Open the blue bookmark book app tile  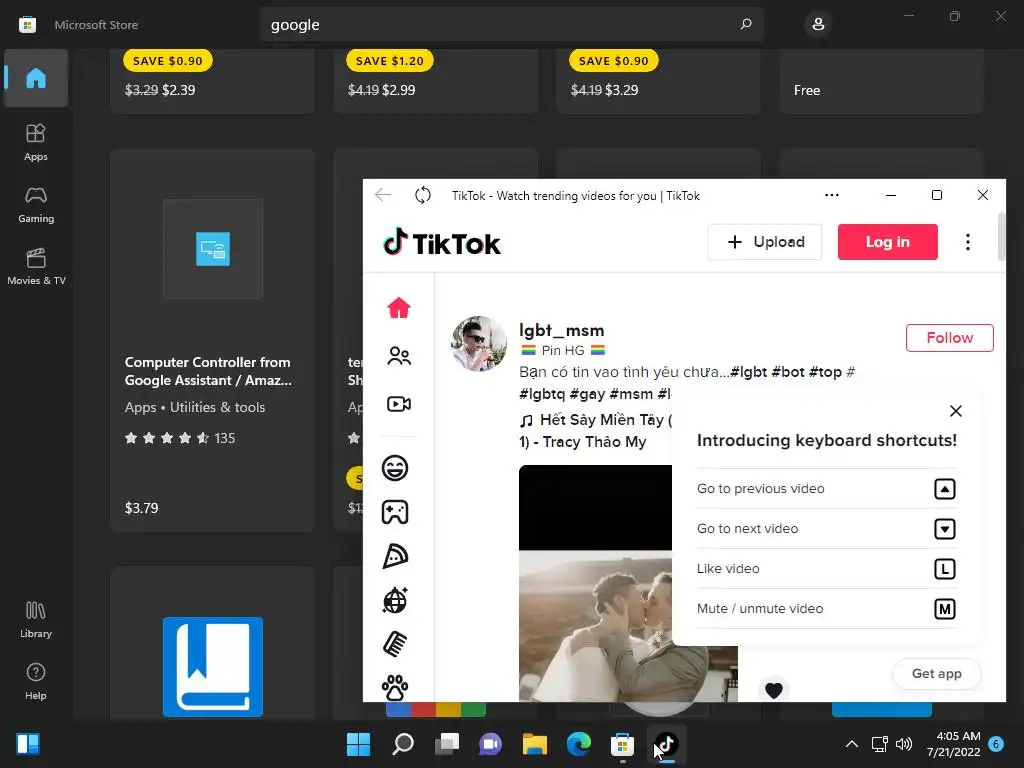click(x=213, y=667)
